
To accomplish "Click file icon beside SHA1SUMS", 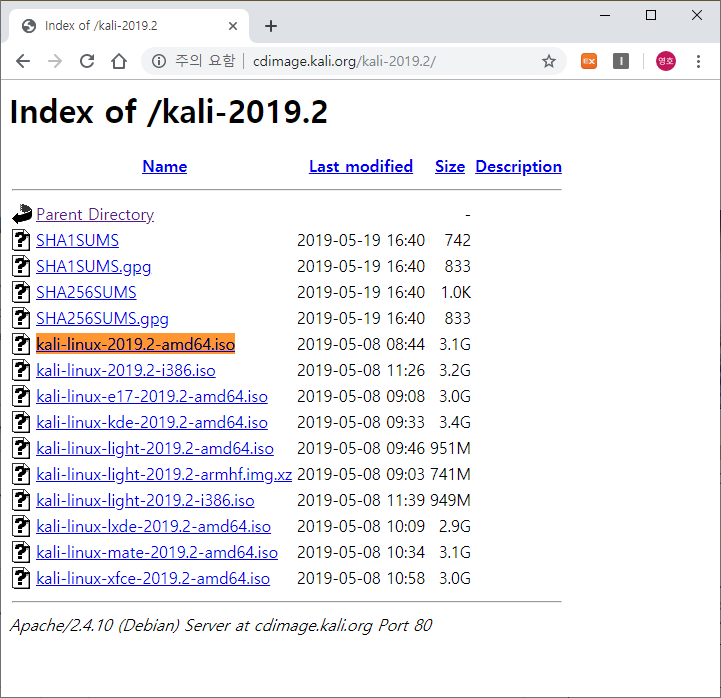I will tap(21, 240).
